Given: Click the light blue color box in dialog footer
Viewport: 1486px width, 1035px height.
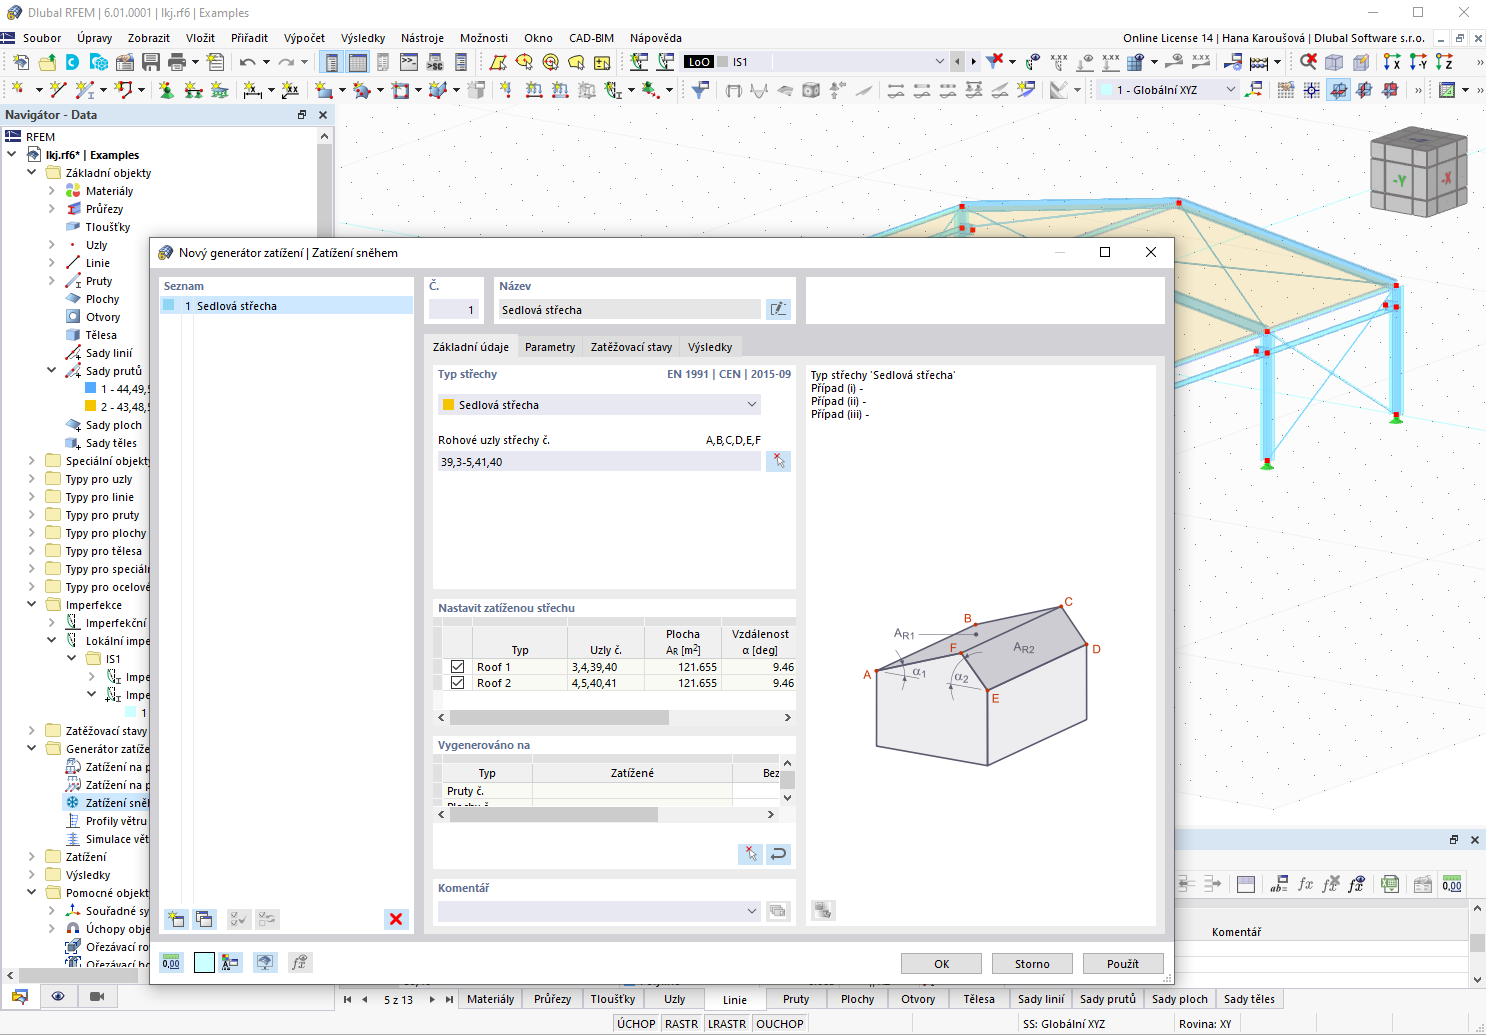Looking at the screenshot, I should [204, 962].
